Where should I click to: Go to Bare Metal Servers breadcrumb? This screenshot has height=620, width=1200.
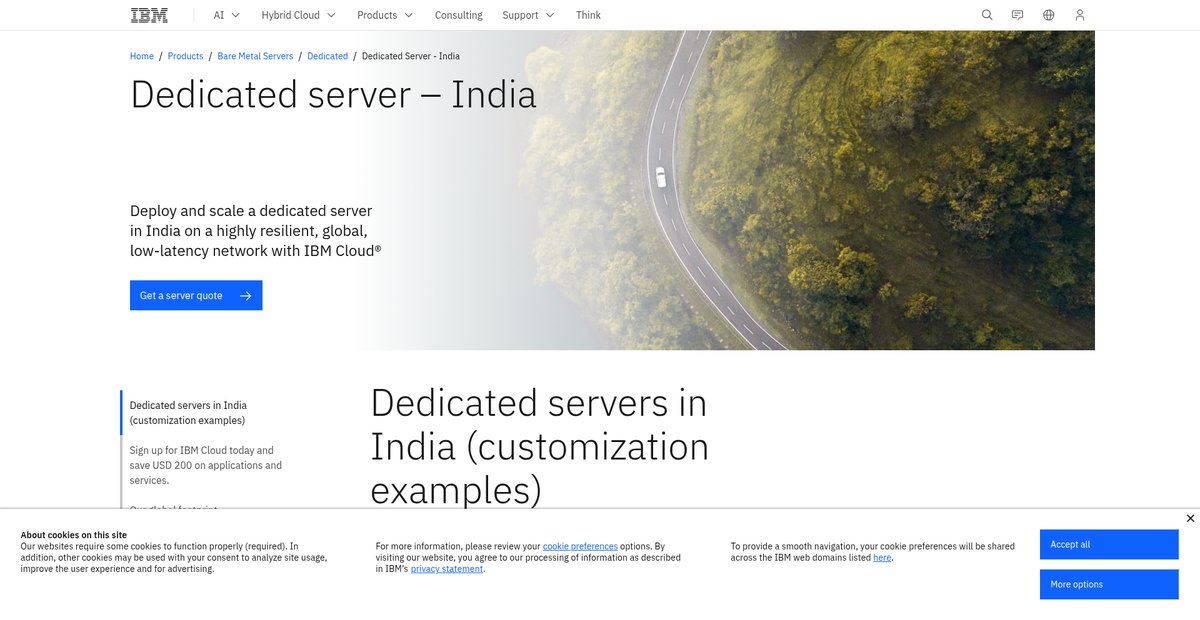[255, 56]
